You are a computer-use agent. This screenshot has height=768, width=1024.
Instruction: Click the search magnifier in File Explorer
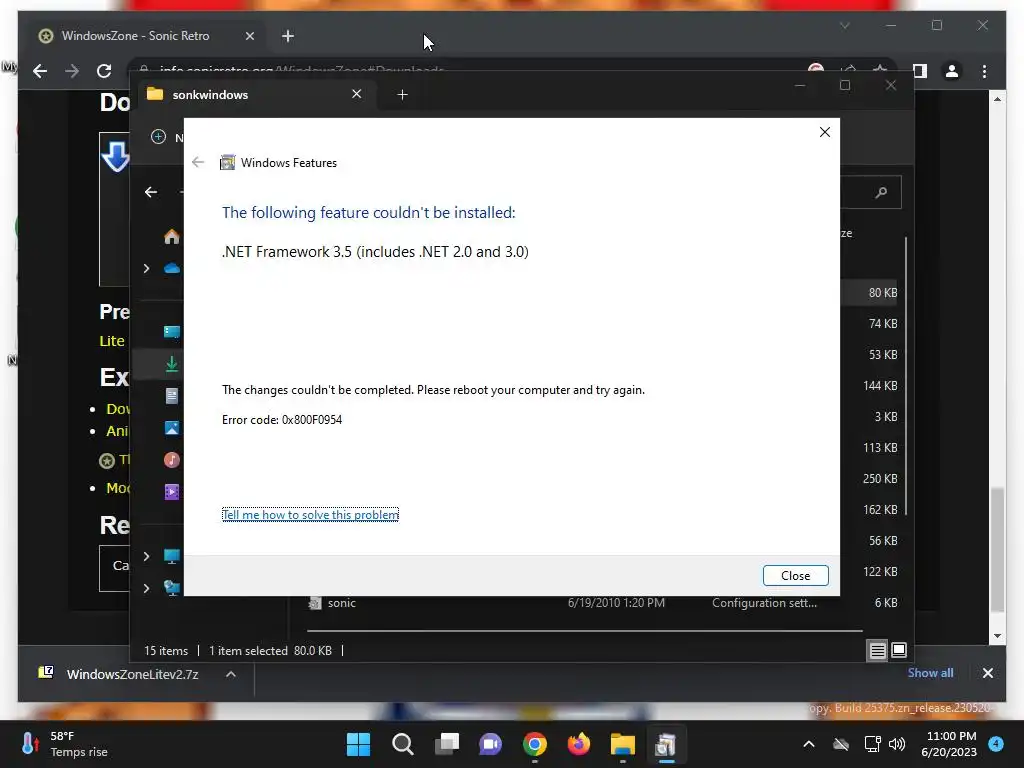pyautogui.click(x=881, y=192)
